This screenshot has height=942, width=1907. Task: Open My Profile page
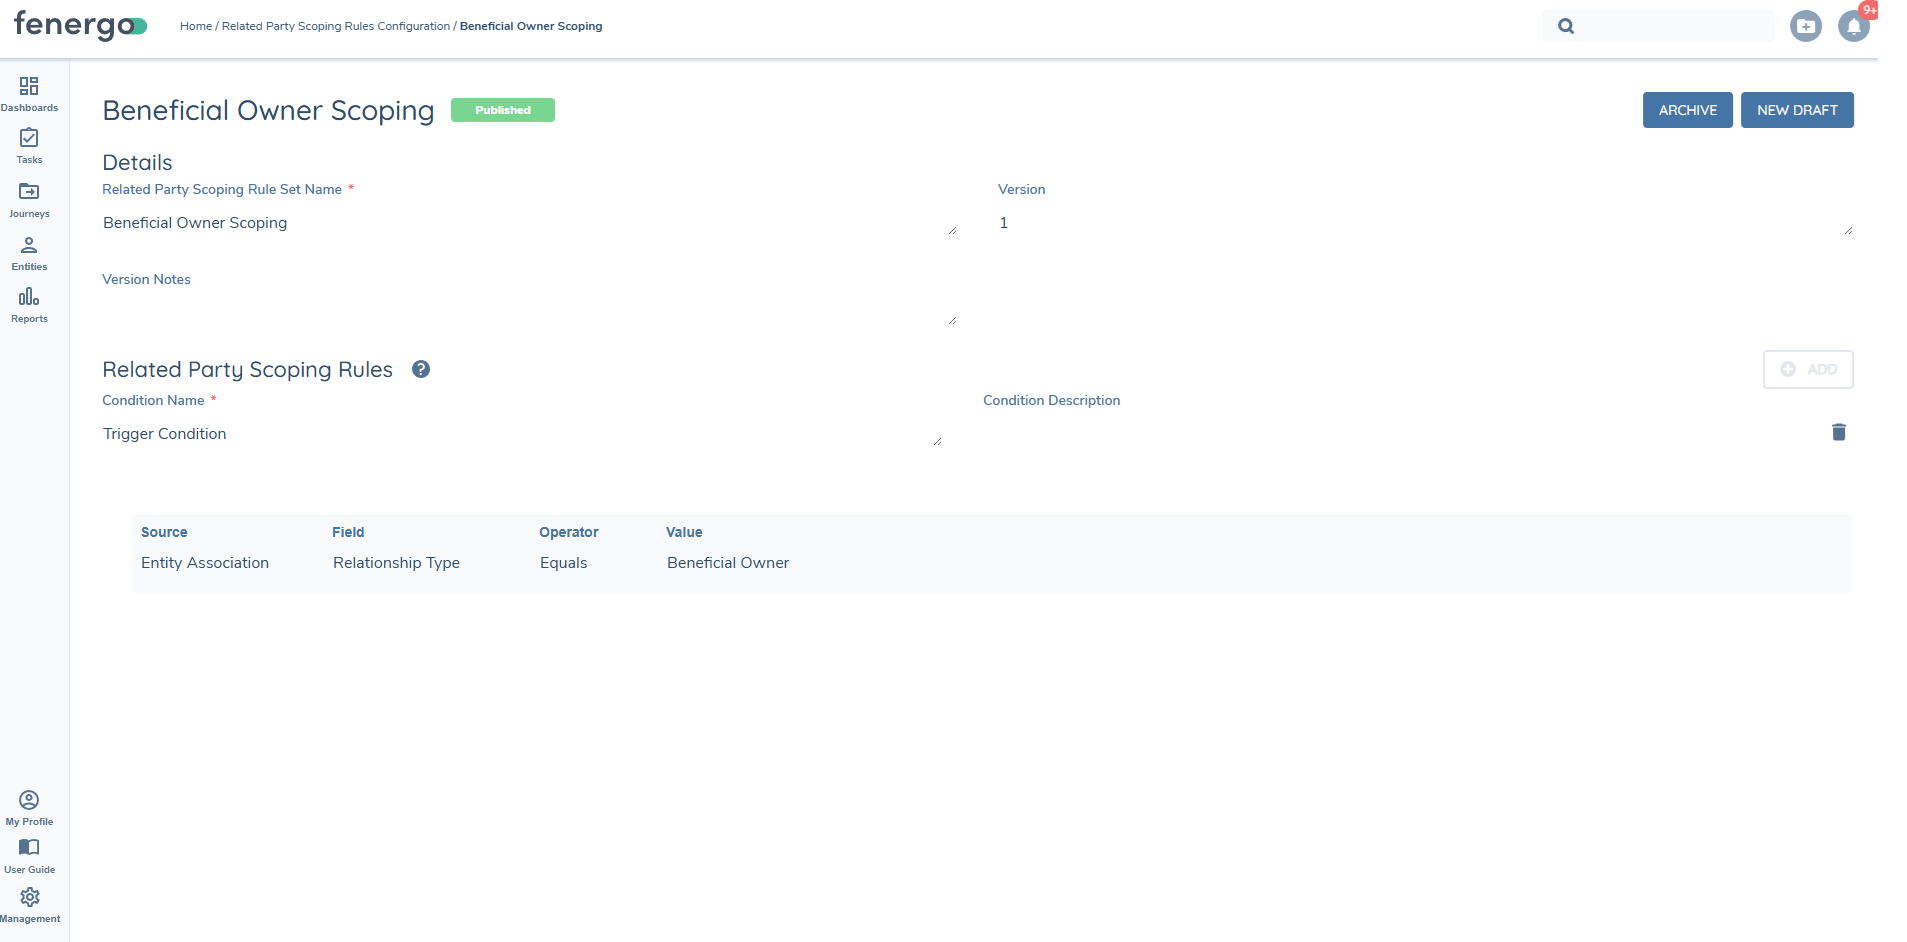(x=29, y=807)
